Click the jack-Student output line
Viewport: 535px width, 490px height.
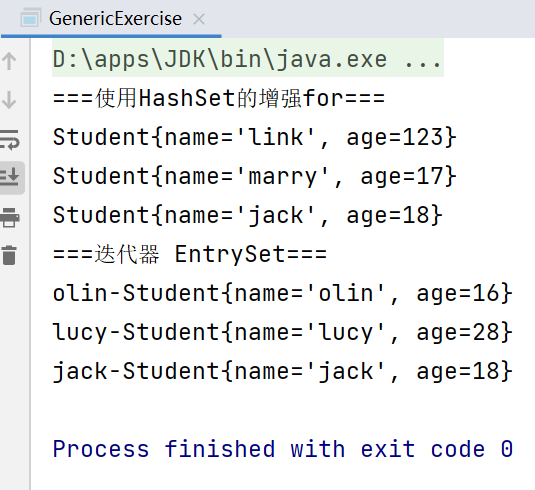(x=283, y=371)
